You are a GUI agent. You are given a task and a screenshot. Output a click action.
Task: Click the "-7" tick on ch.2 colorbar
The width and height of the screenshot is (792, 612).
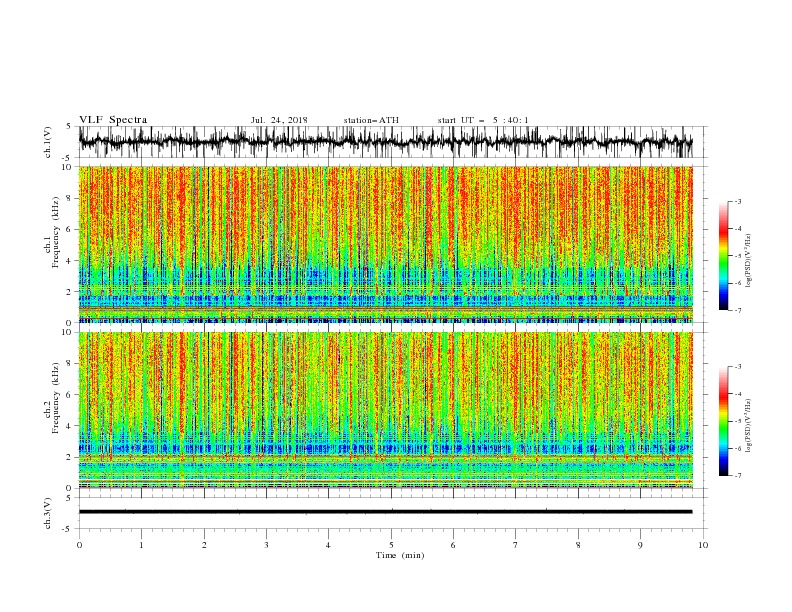coord(737,476)
